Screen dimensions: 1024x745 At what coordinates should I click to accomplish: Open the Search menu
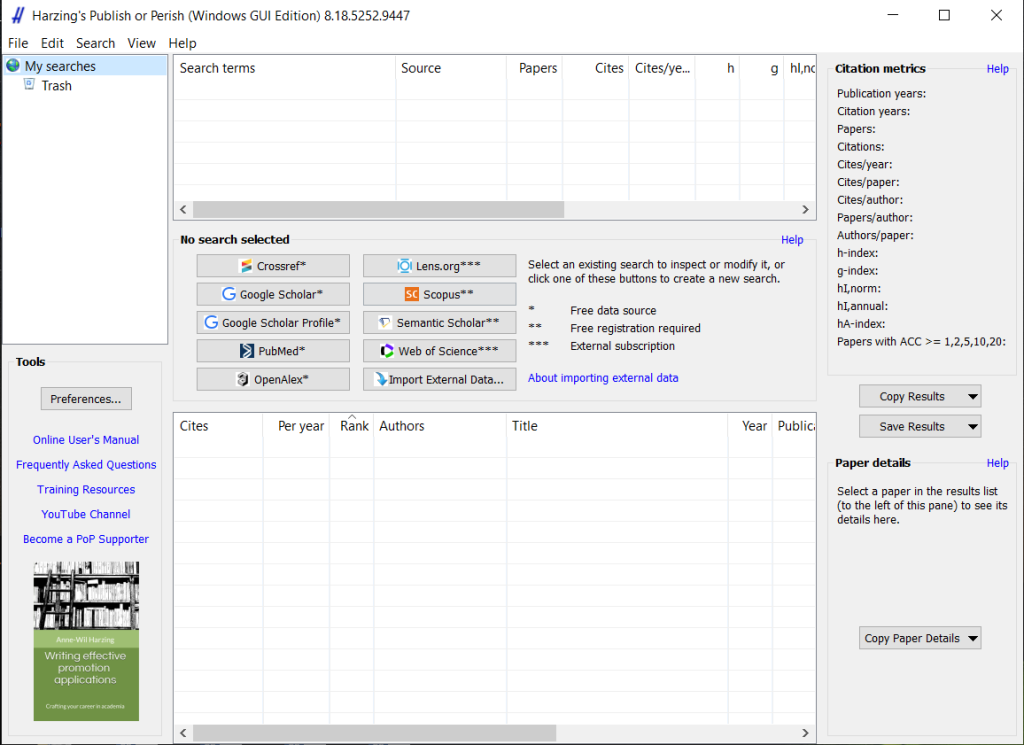coord(95,43)
